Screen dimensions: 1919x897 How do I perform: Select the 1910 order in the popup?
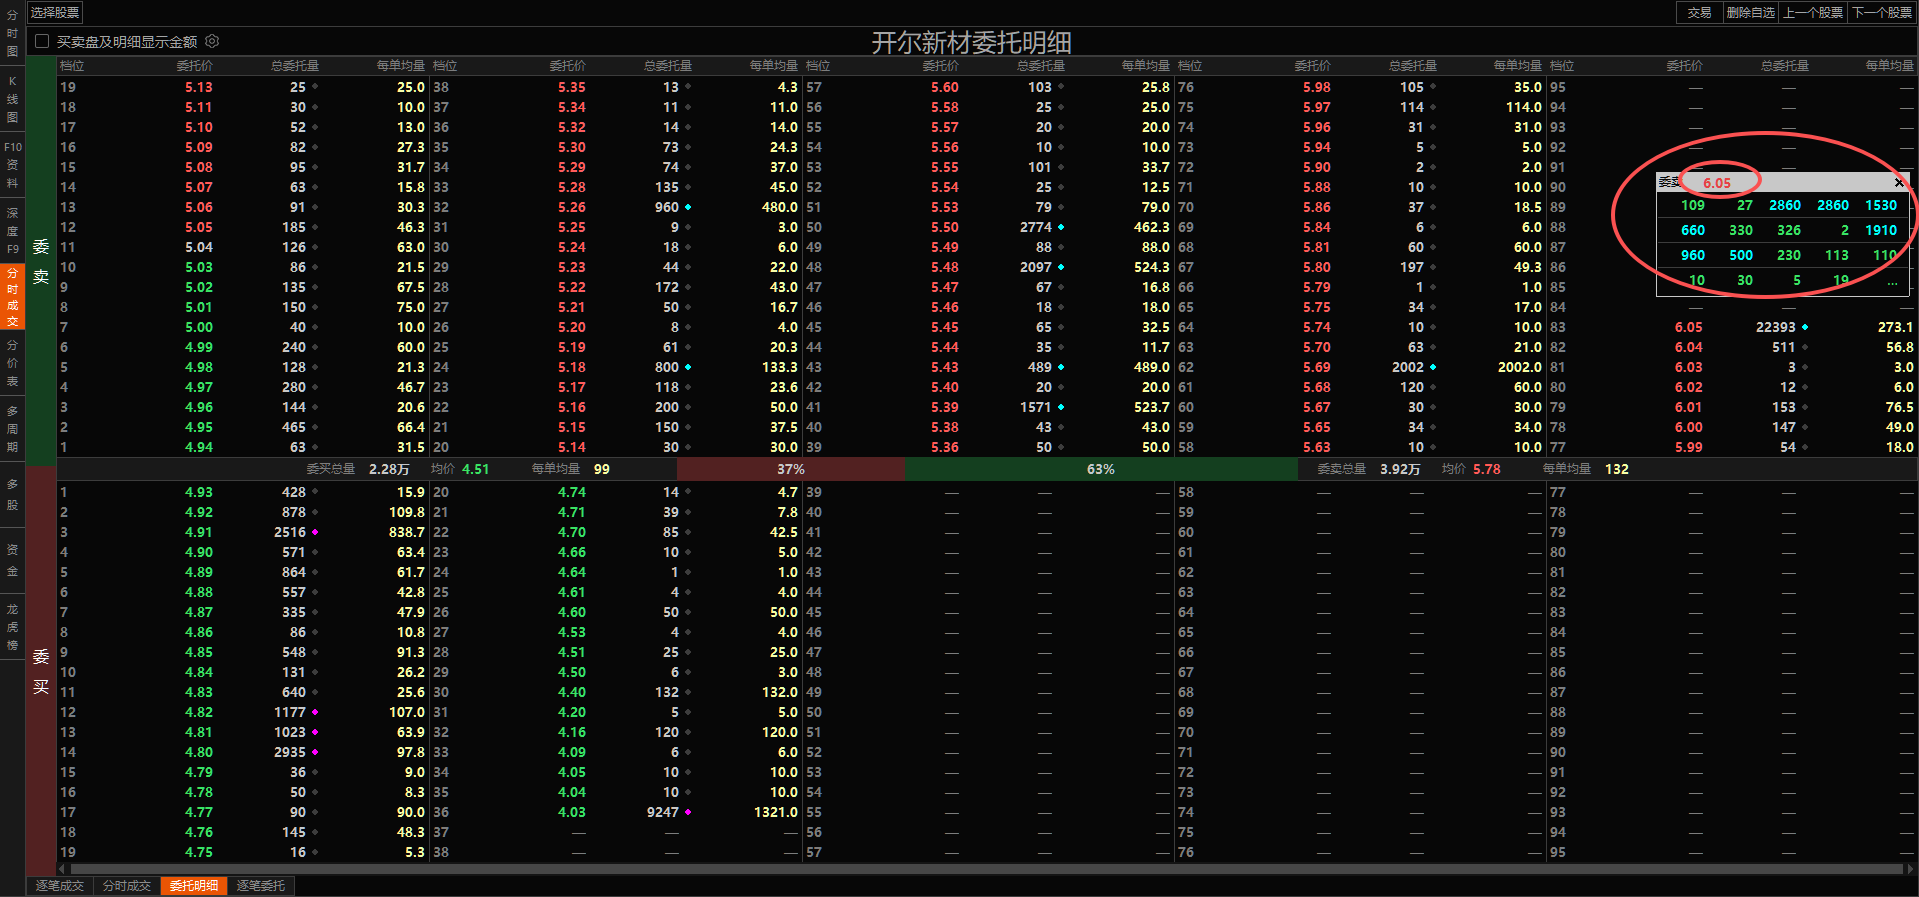tap(1881, 230)
